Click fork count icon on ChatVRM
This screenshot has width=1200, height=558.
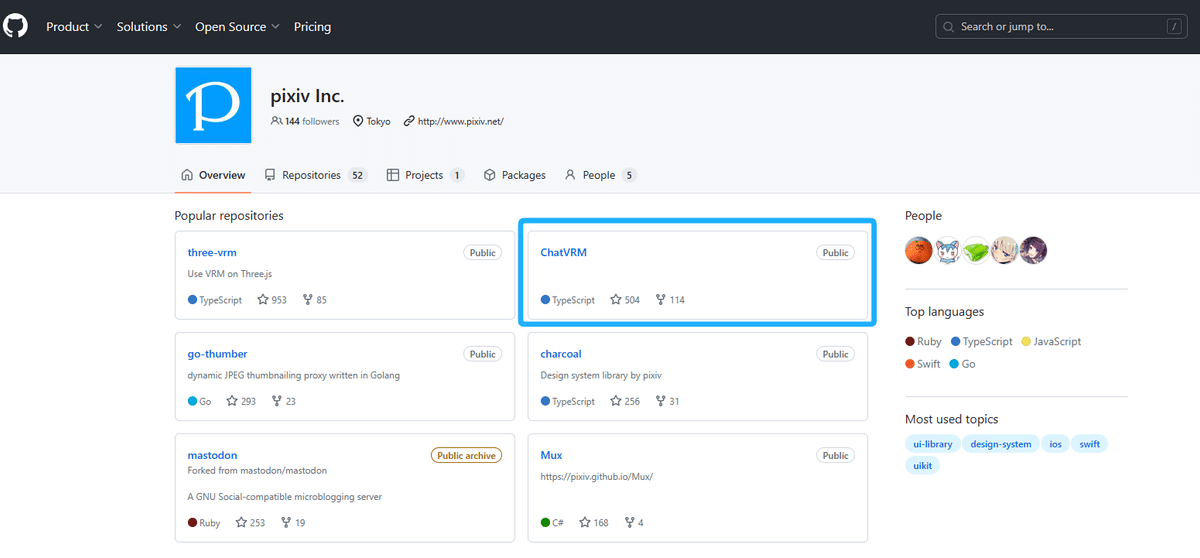pyautogui.click(x=660, y=299)
